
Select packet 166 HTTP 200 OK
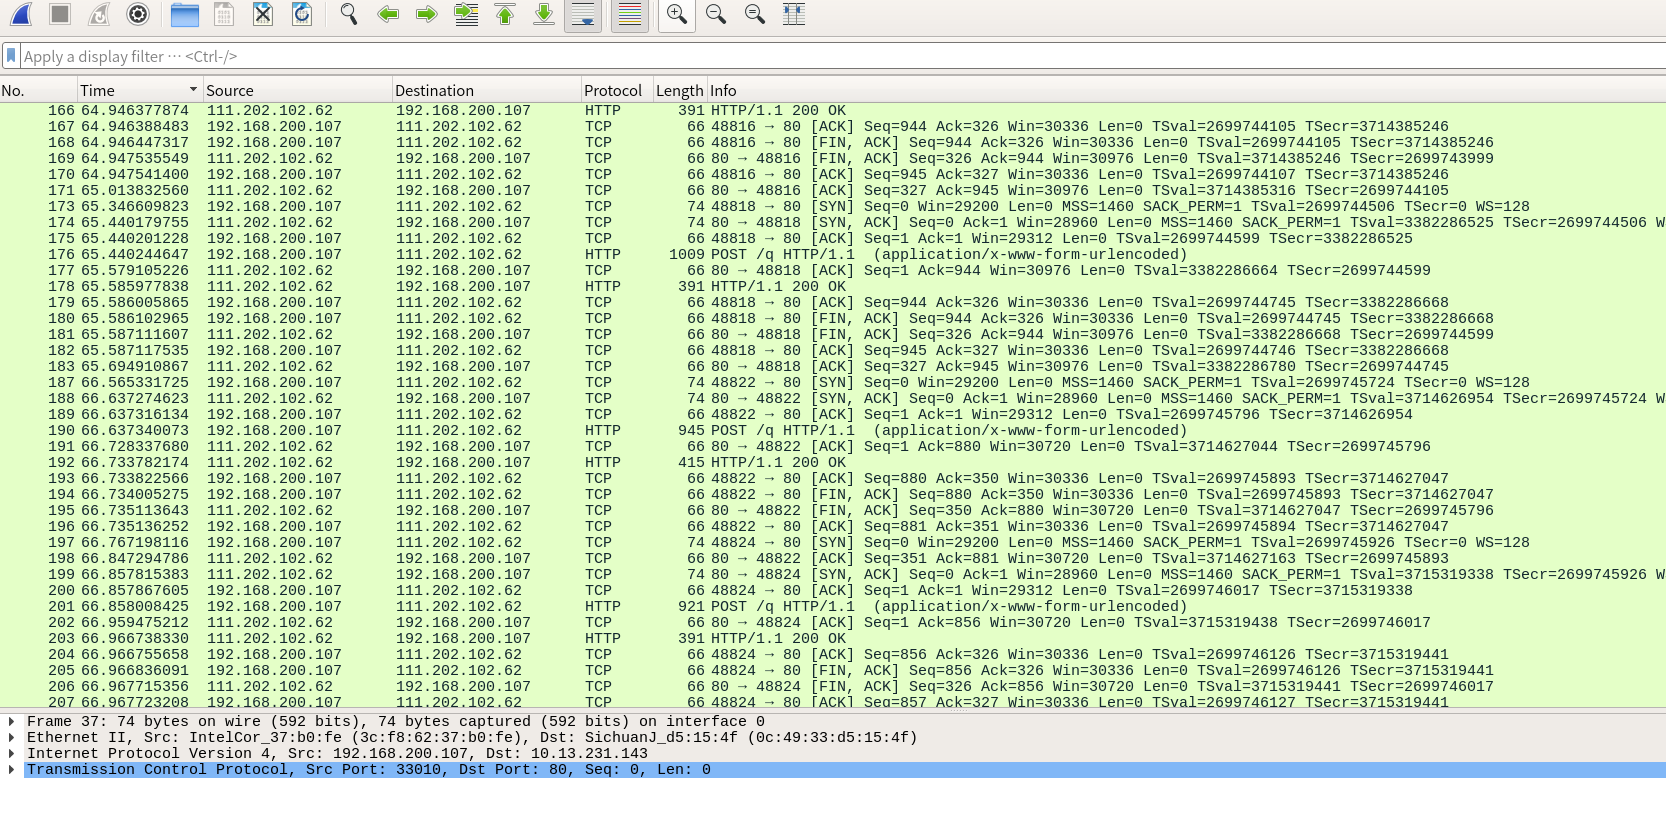(x=833, y=110)
